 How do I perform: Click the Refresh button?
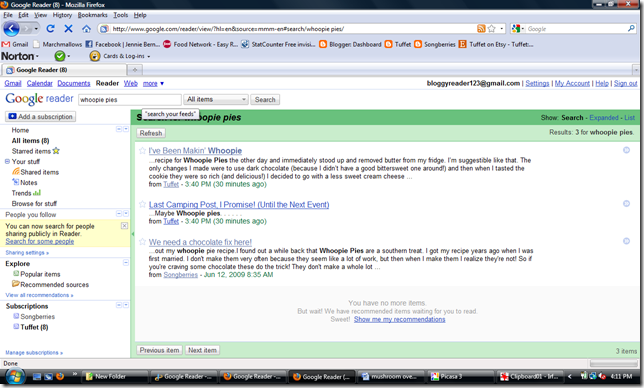[x=151, y=133]
